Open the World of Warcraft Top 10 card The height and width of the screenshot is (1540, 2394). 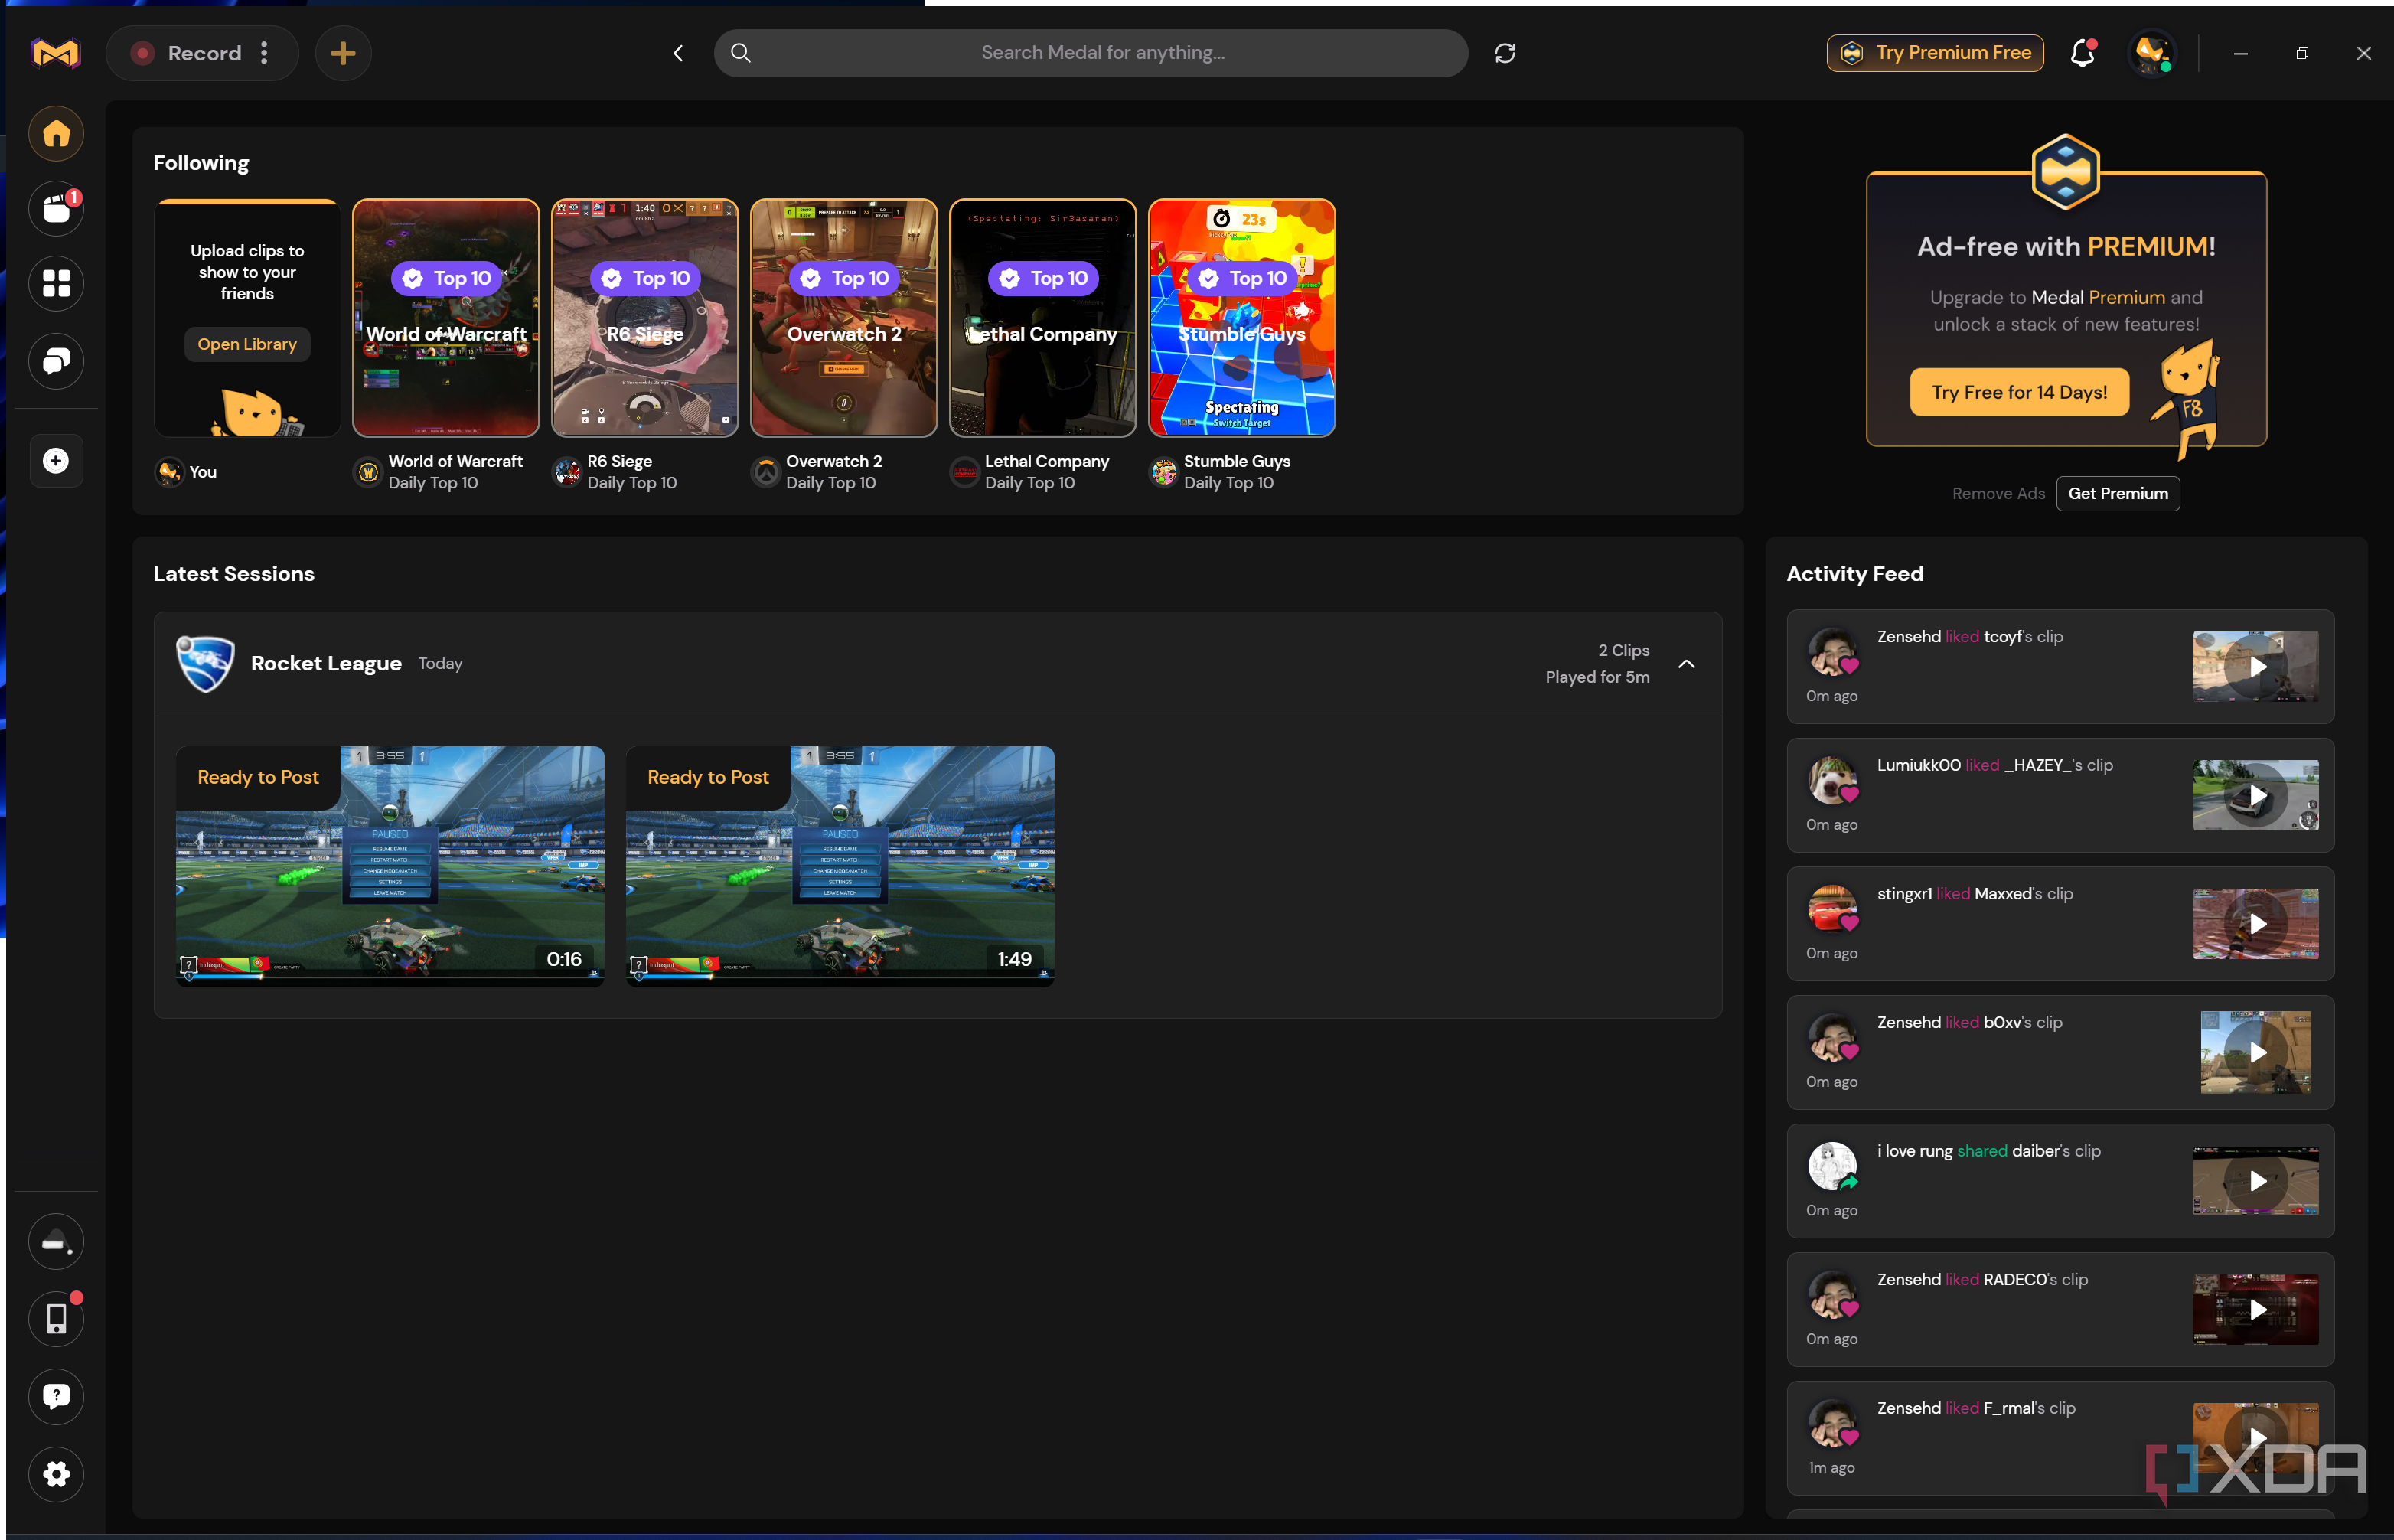click(x=446, y=318)
